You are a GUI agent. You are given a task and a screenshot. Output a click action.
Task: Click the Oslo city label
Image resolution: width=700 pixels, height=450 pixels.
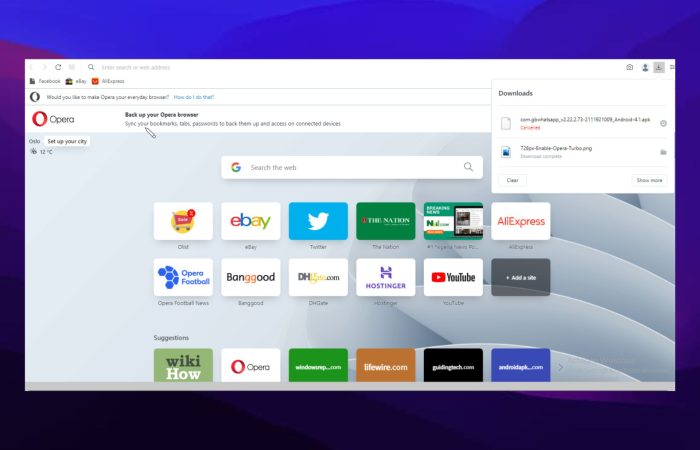coord(34,141)
